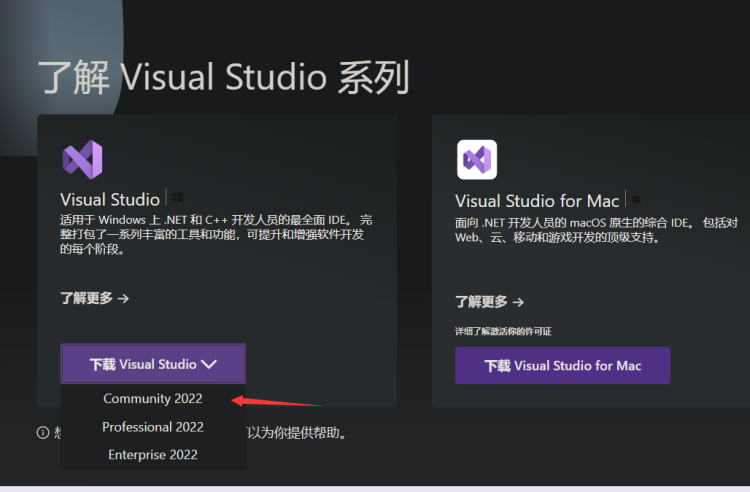The image size is (750, 492).
Task: Select Professional 2022 from the download menu
Action: tap(153, 426)
